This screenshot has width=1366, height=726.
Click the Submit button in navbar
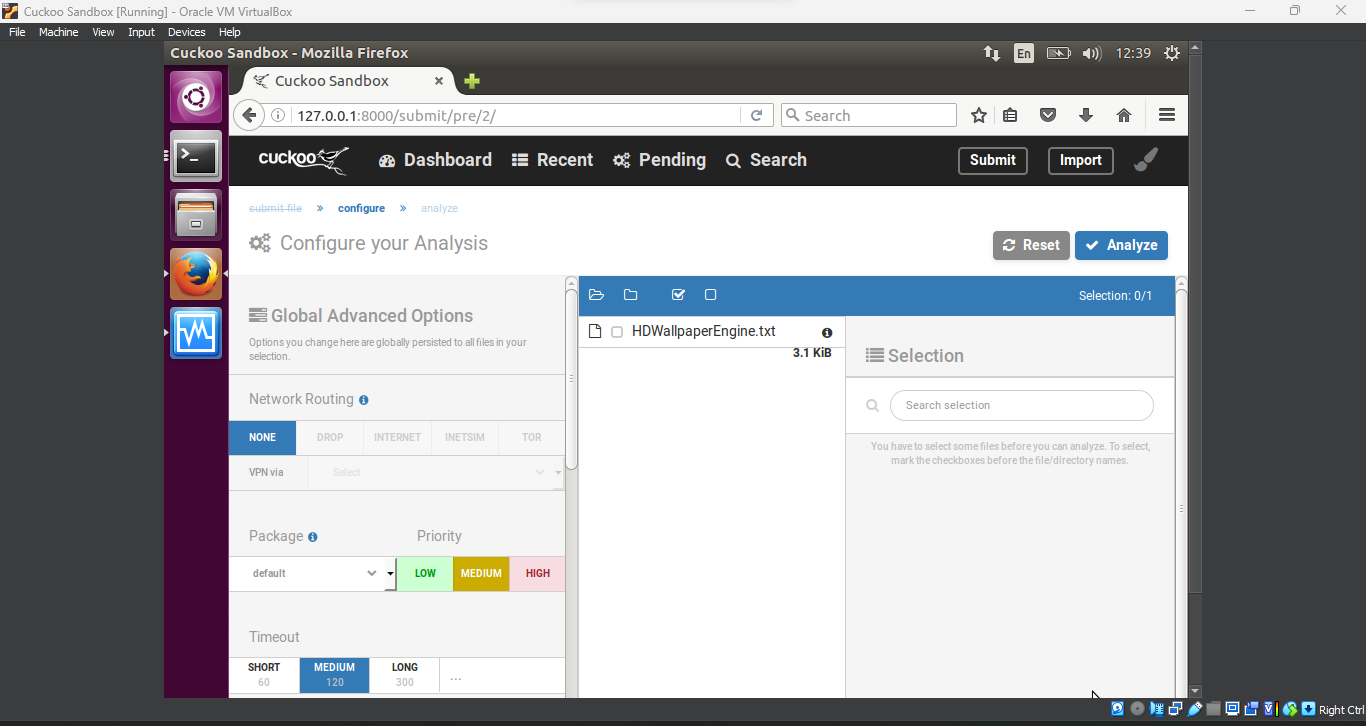992,160
